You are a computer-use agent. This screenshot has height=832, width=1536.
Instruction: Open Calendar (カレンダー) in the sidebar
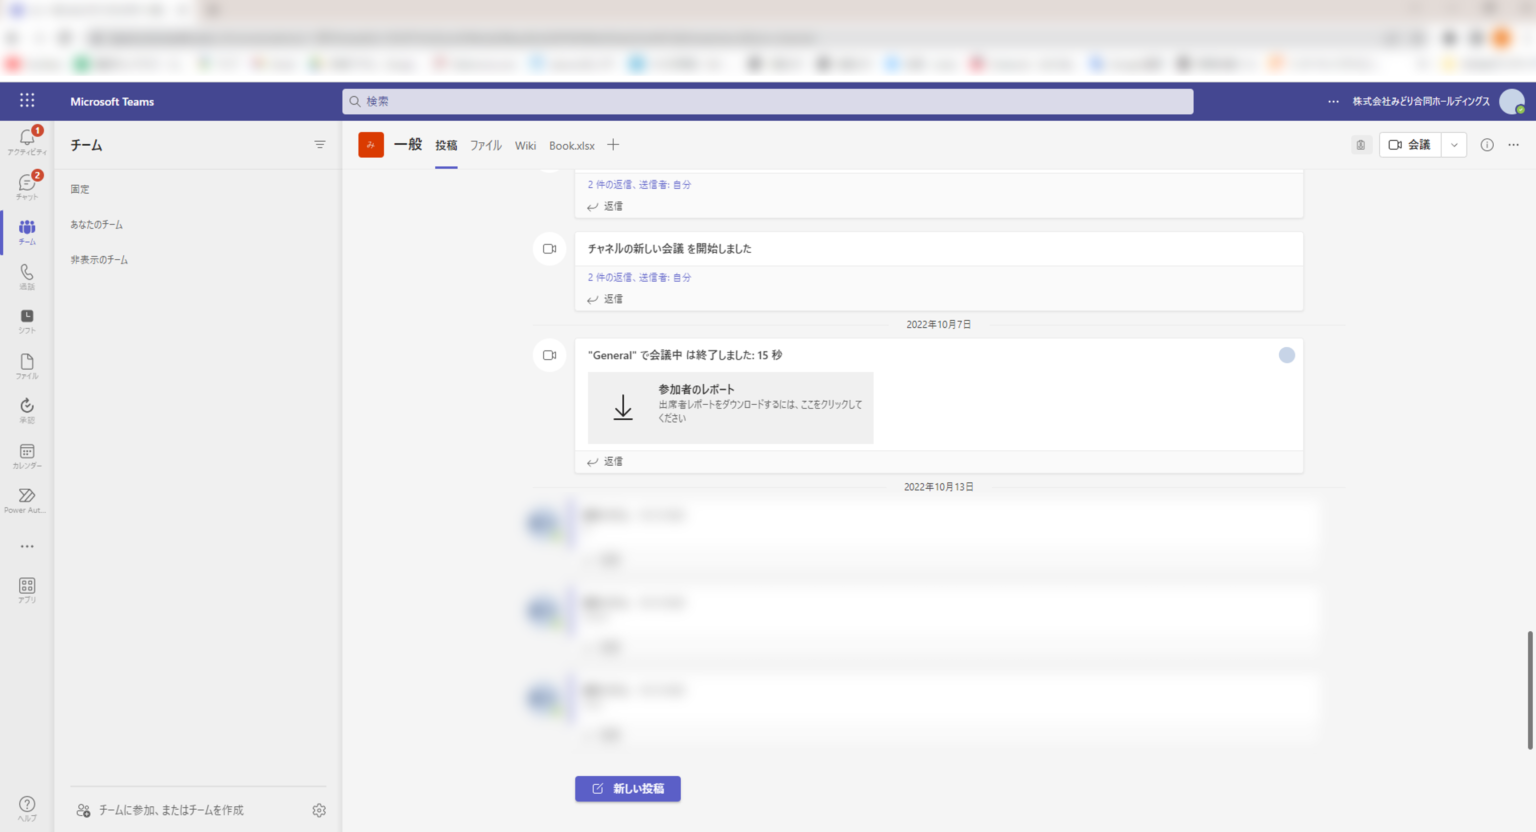pyautogui.click(x=27, y=455)
